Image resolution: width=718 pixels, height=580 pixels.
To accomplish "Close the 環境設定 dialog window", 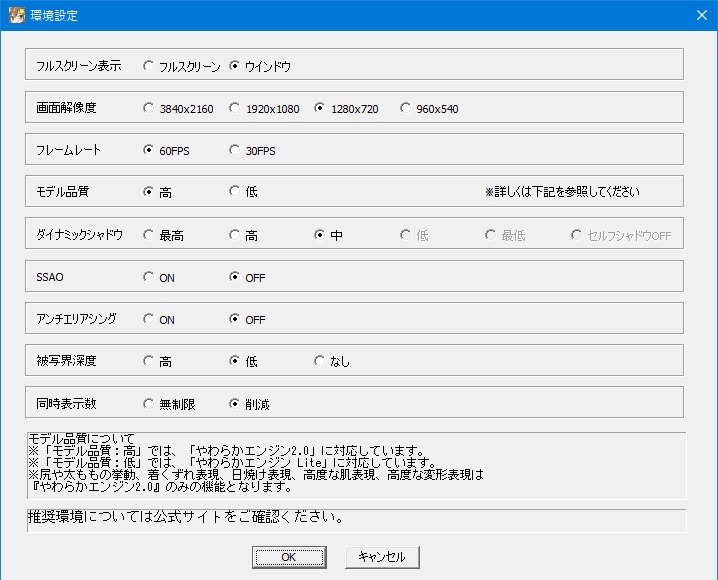I will [700, 15].
